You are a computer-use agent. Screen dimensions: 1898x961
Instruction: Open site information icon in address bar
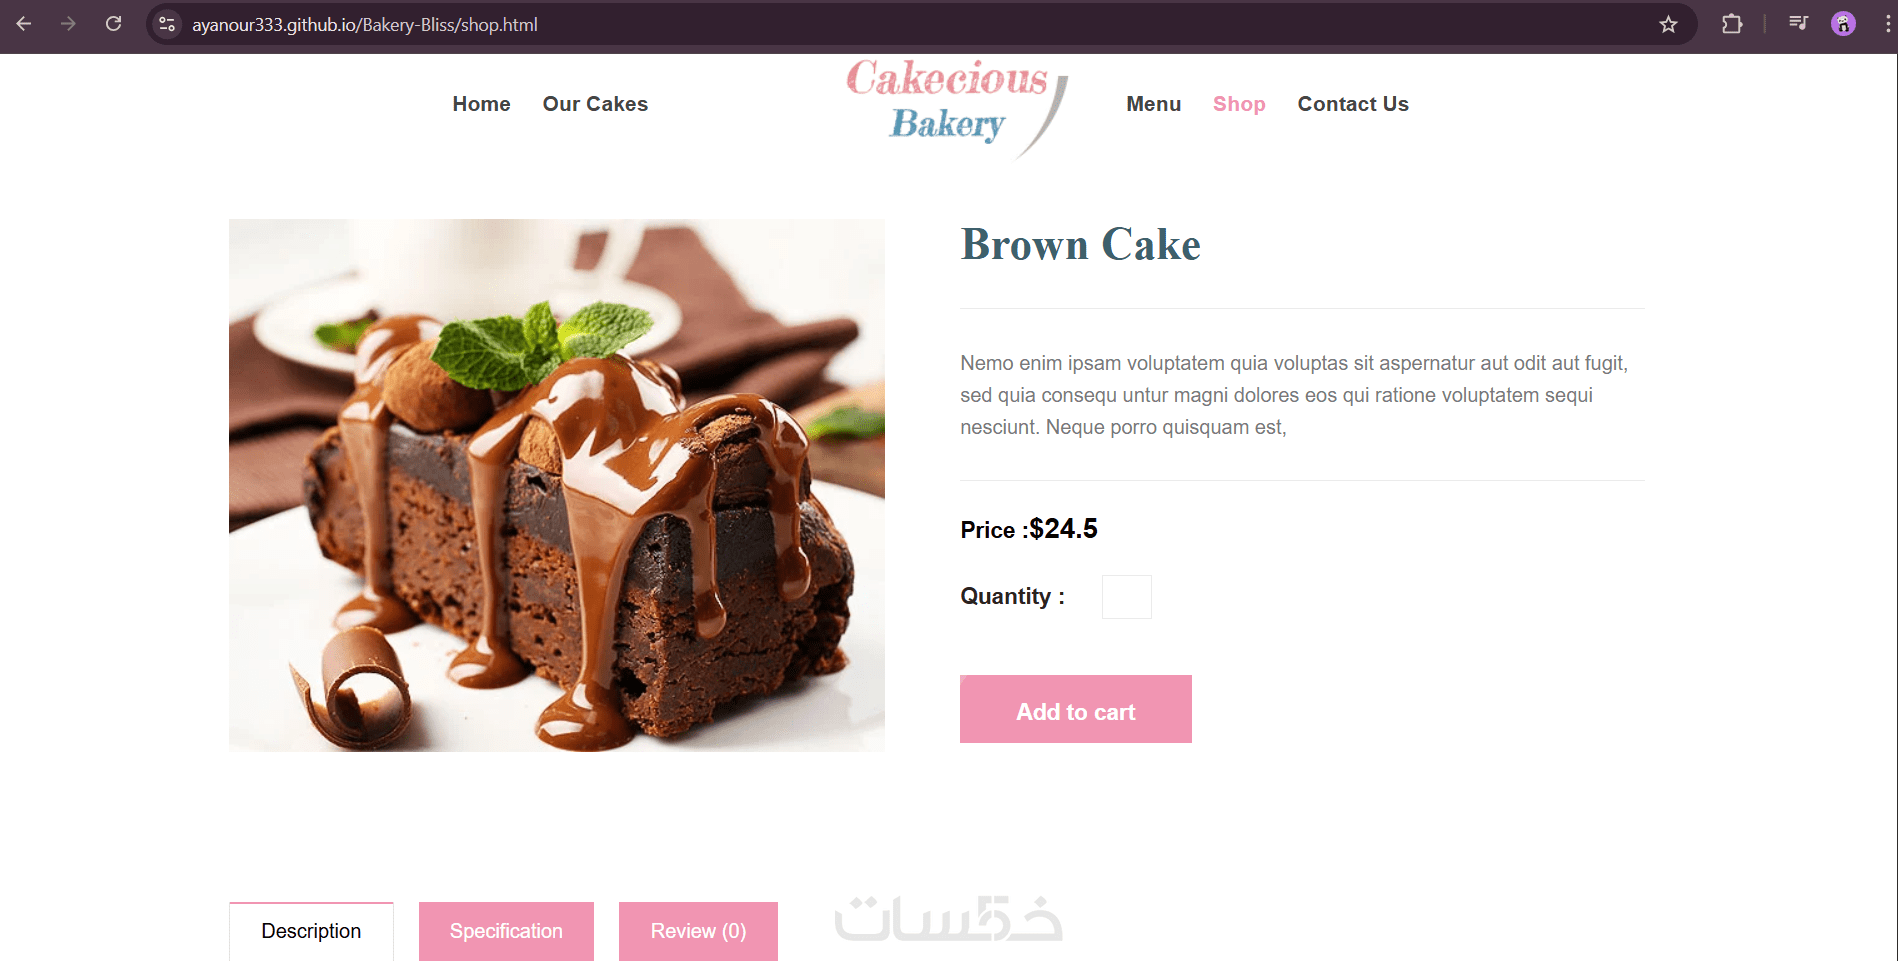coord(167,24)
